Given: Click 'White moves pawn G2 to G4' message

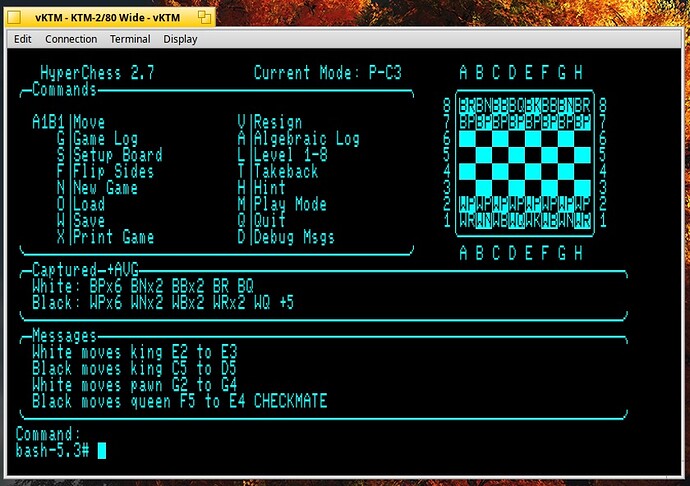Looking at the screenshot, I should (135, 385).
